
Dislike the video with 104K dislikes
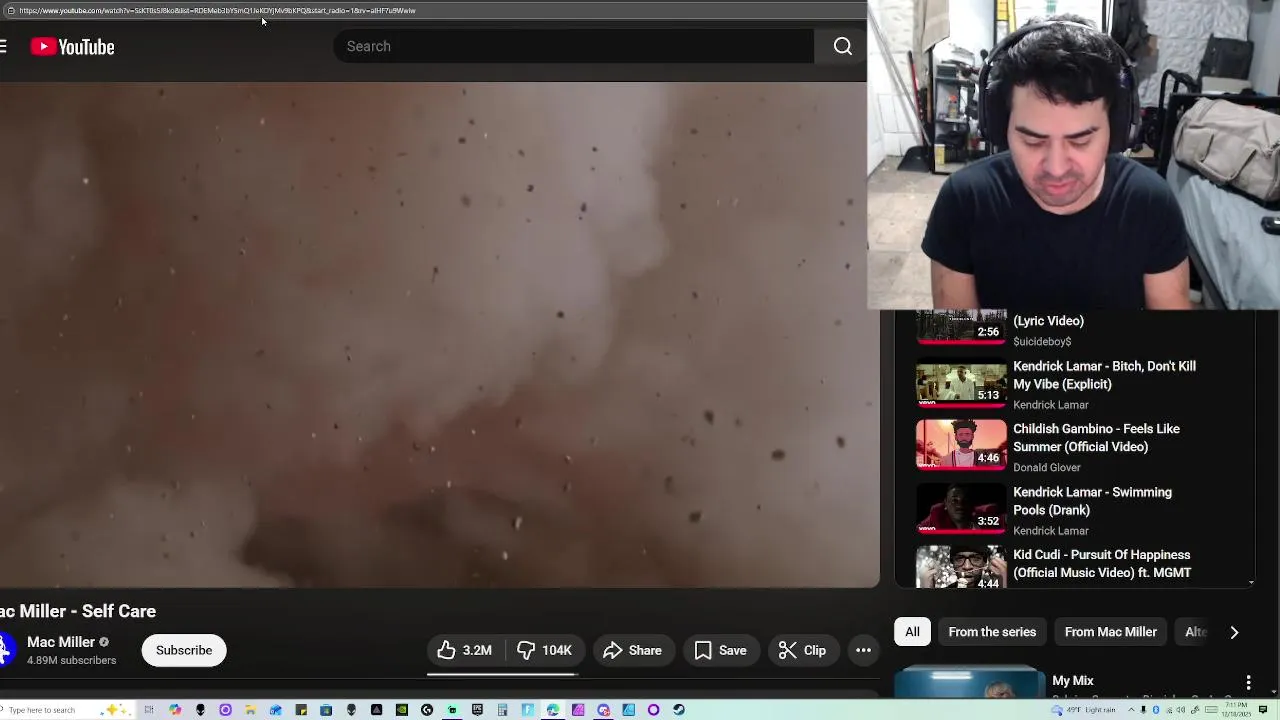pyautogui.click(x=544, y=650)
